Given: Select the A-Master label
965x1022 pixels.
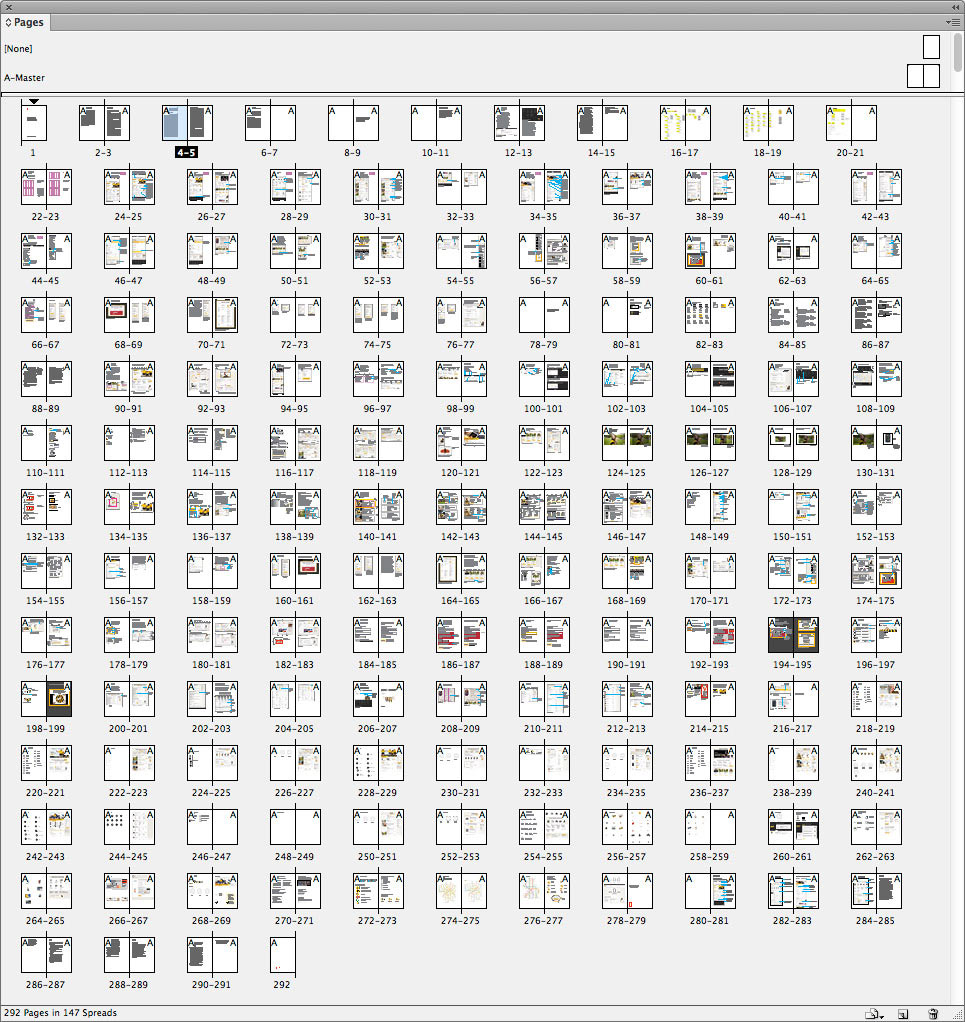Looking at the screenshot, I should (24, 78).
